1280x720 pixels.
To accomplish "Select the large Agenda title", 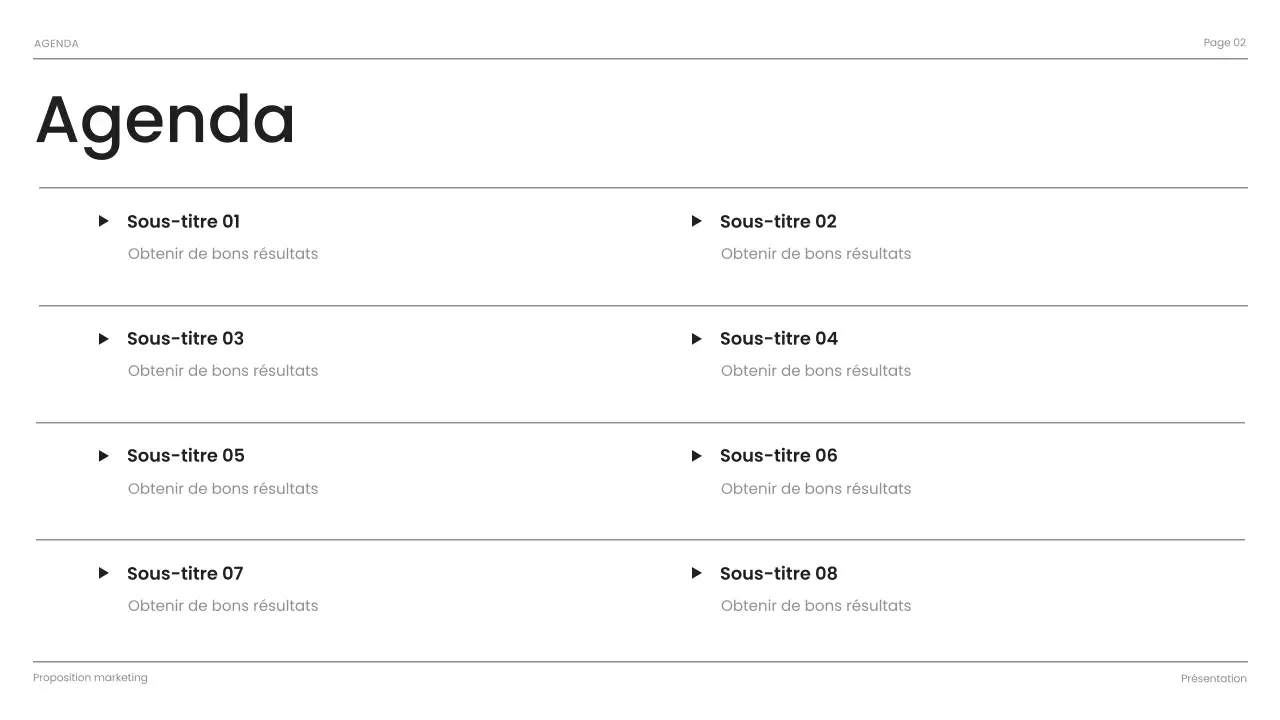I will point(165,120).
